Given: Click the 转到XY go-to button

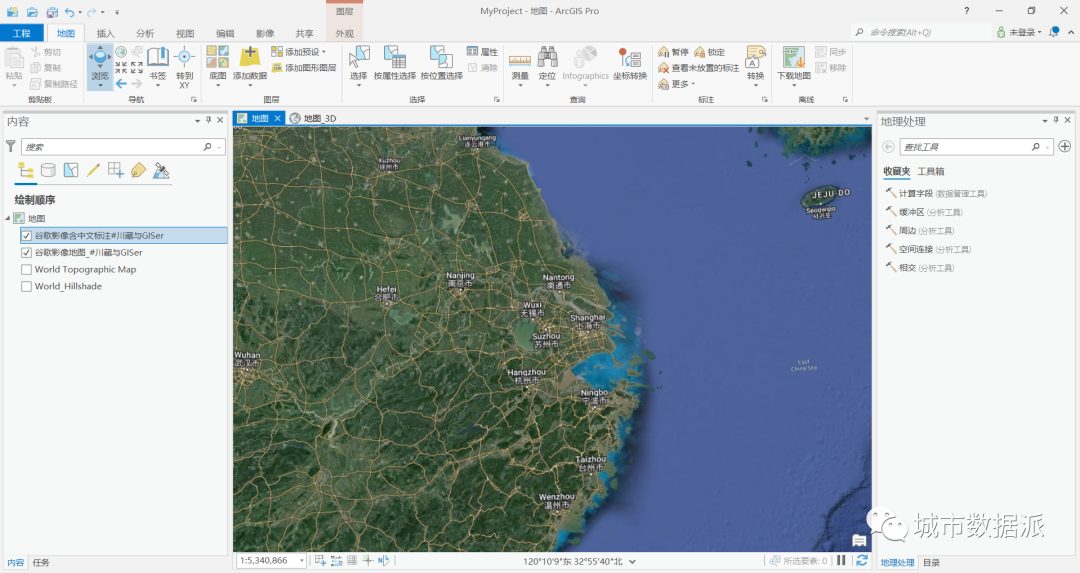Looking at the screenshot, I should coord(184,67).
